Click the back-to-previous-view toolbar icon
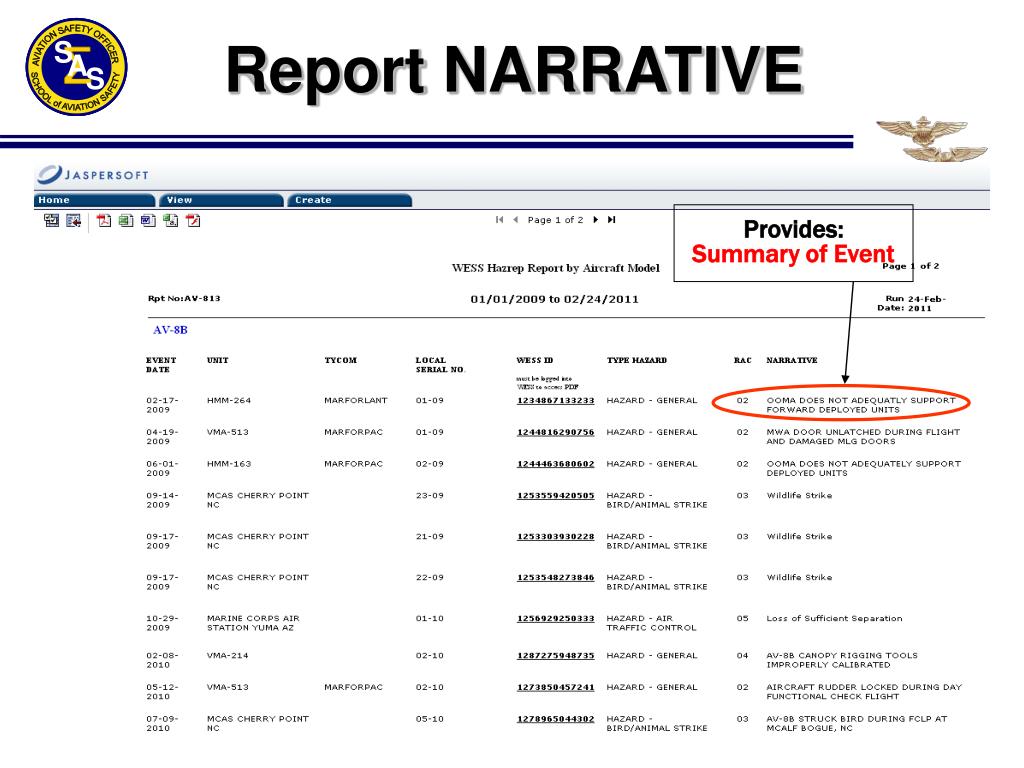 click(74, 221)
